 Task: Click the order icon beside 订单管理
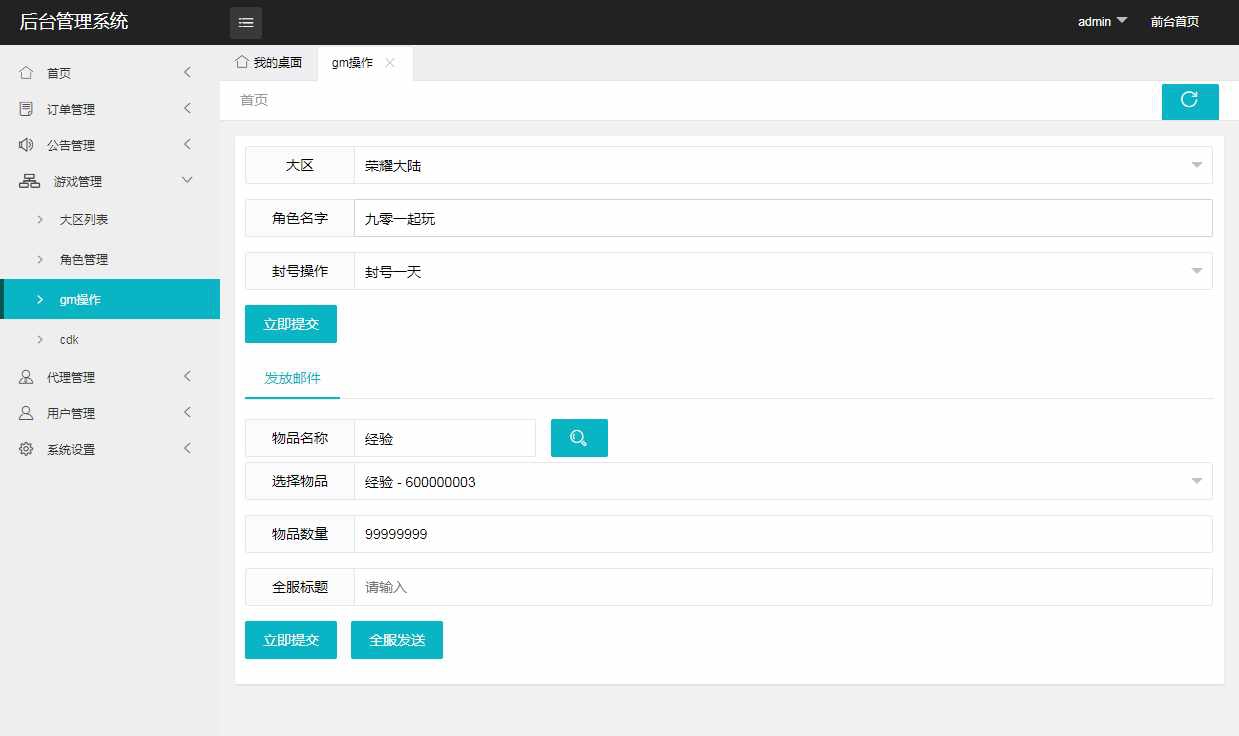click(x=26, y=109)
